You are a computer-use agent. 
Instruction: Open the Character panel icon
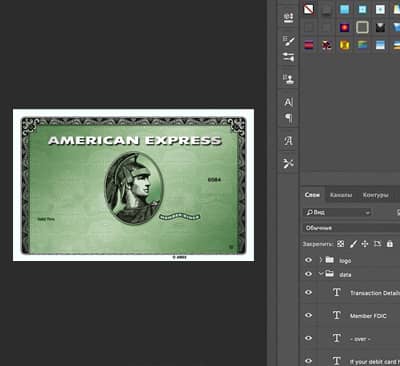[x=288, y=102]
